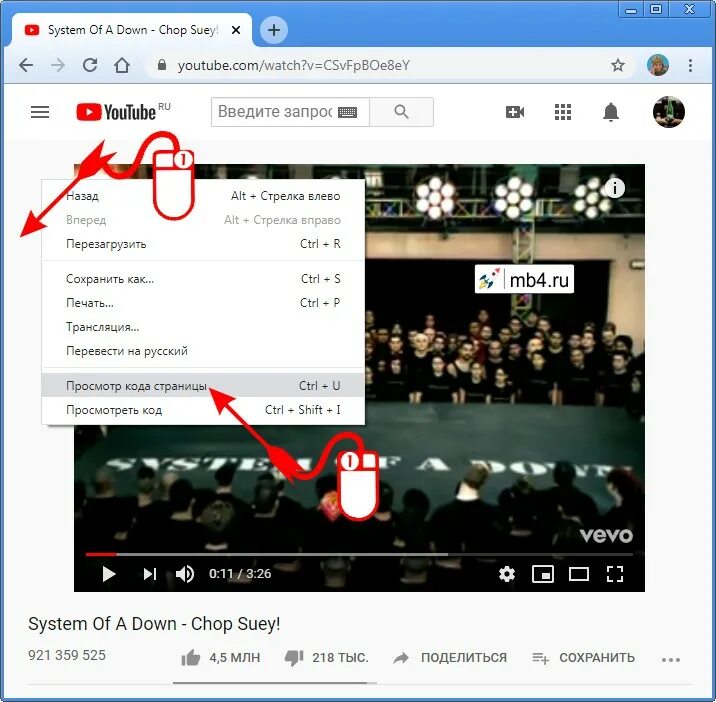The height and width of the screenshot is (702, 716).
Task: Click the search magnifier button
Action: point(401,112)
